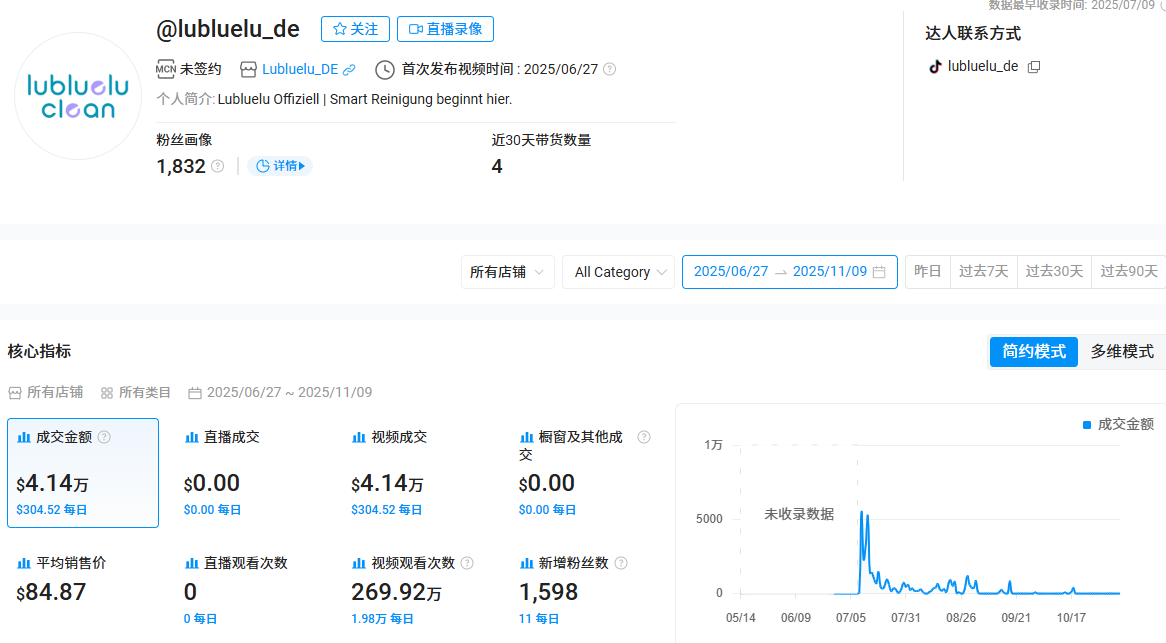Click the calendar icon in the date range picker
This screenshot has width=1166, height=643.
(879, 271)
